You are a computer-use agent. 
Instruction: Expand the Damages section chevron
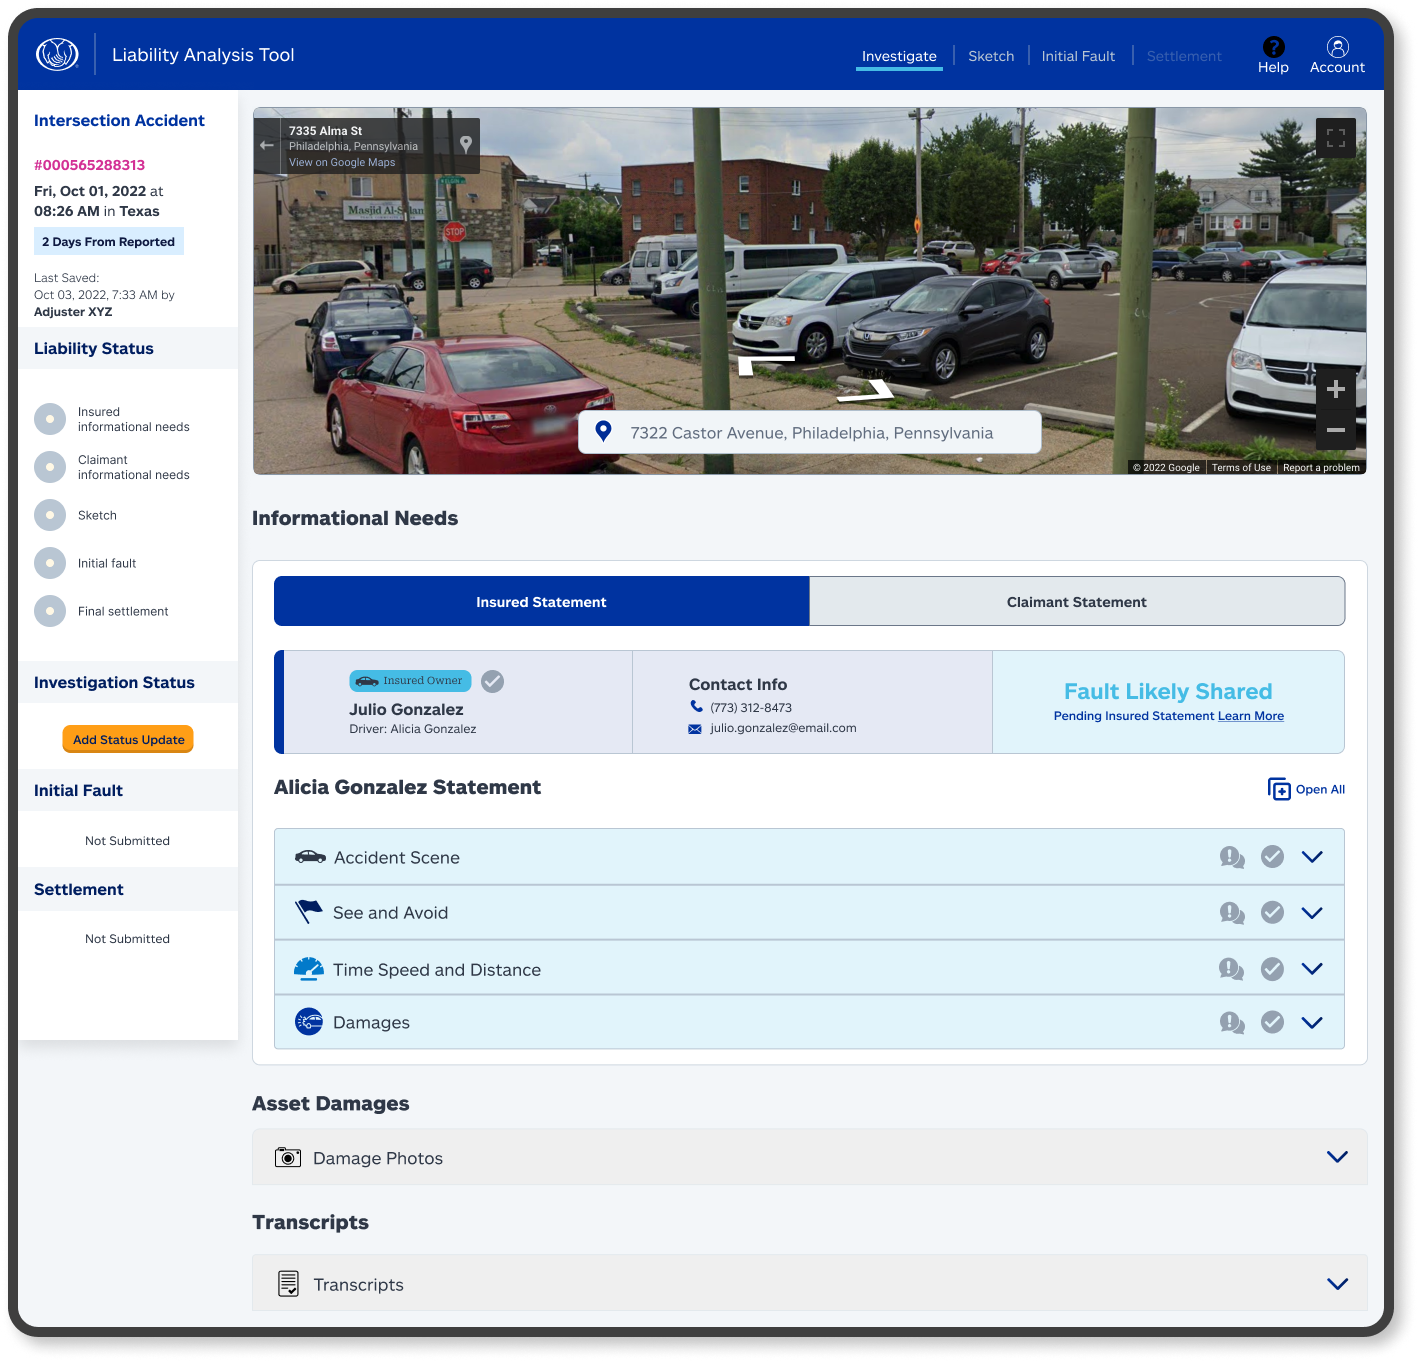pos(1312,1022)
